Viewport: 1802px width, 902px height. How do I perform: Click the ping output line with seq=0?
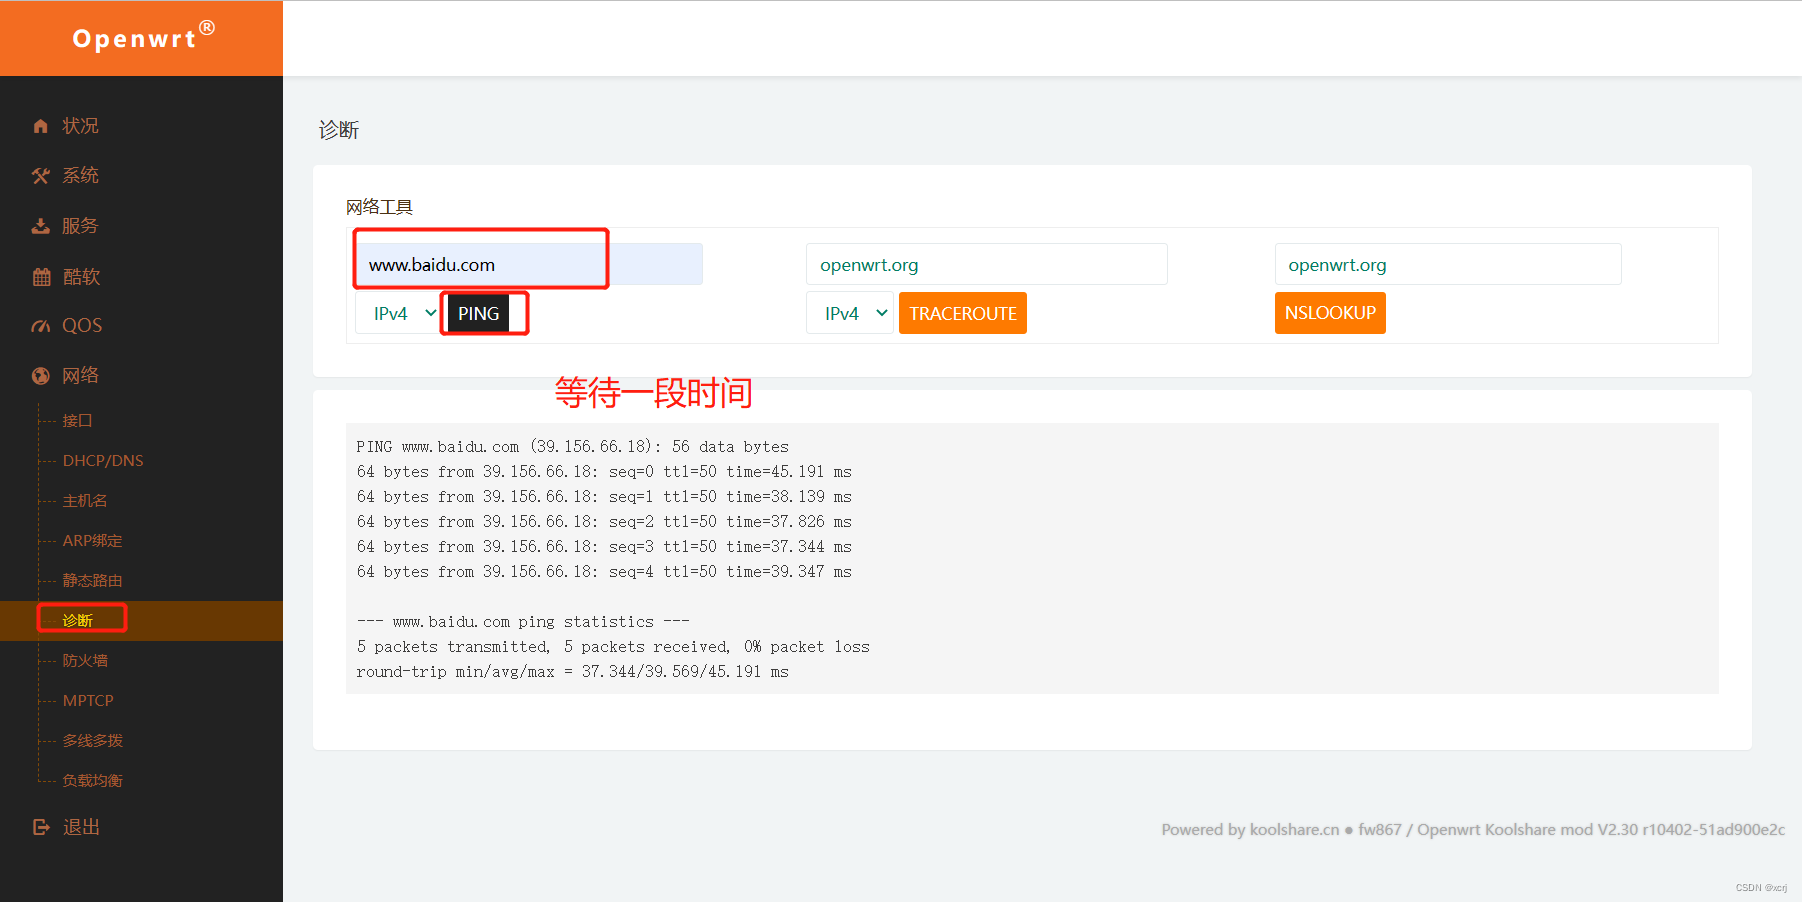(604, 472)
